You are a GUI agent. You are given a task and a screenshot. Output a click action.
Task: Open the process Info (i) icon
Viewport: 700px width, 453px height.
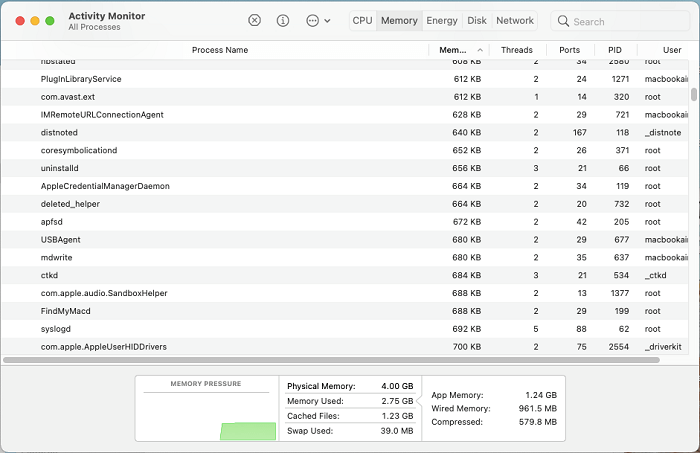tap(283, 21)
